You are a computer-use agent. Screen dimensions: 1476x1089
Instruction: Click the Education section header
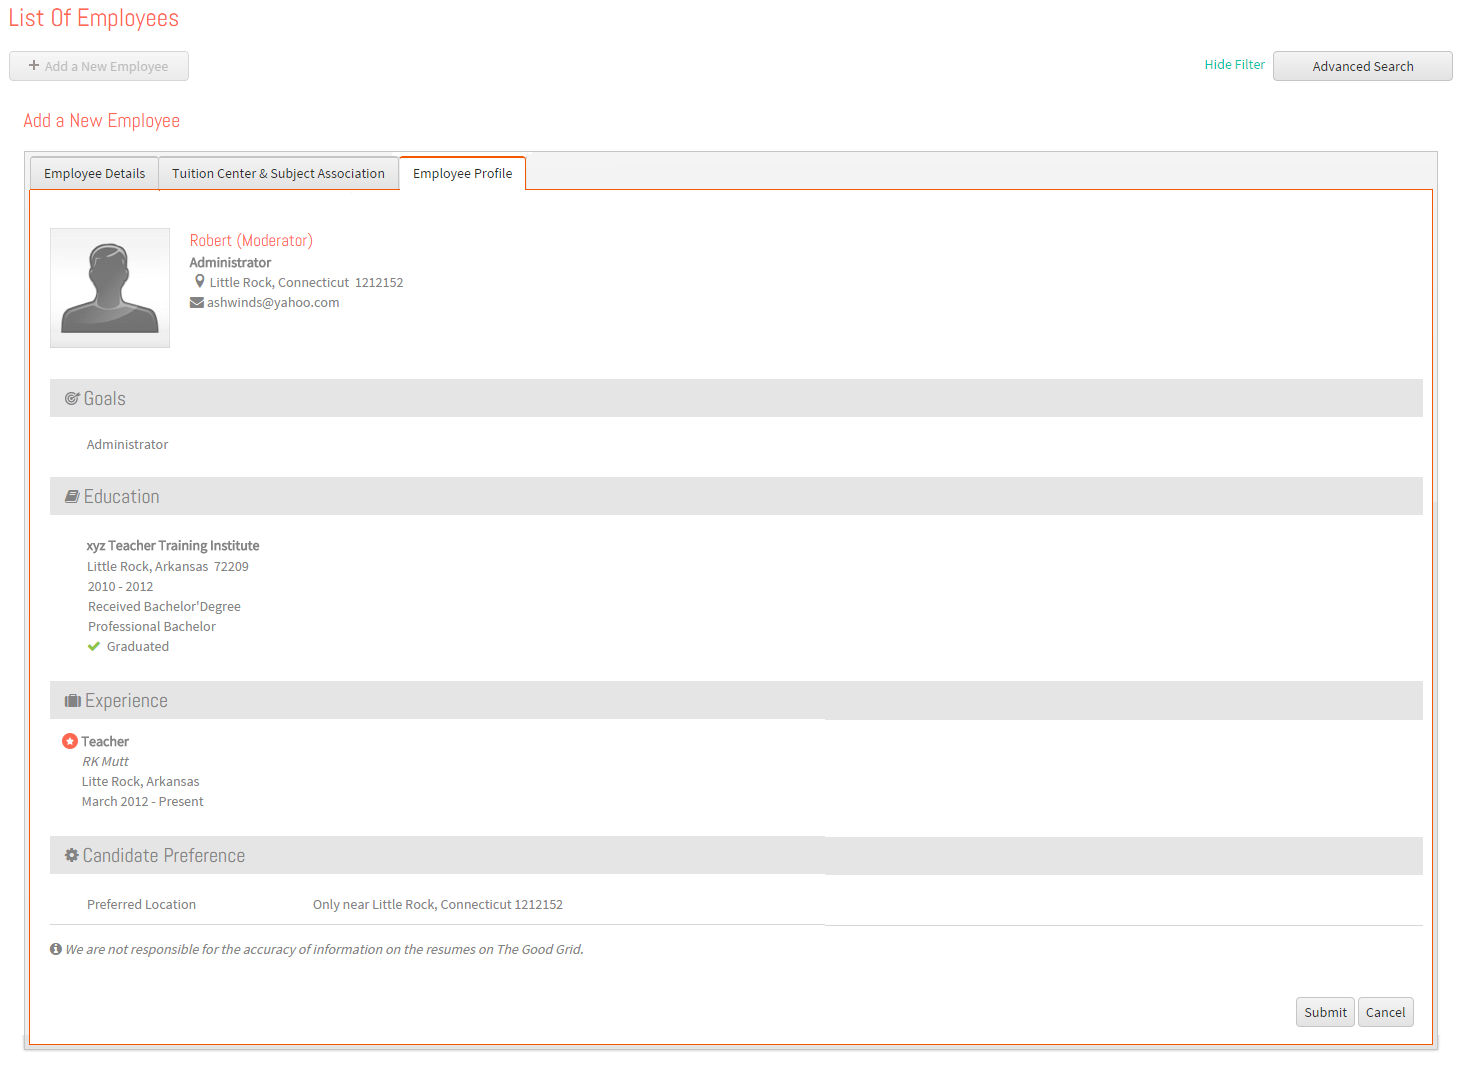pos(736,496)
